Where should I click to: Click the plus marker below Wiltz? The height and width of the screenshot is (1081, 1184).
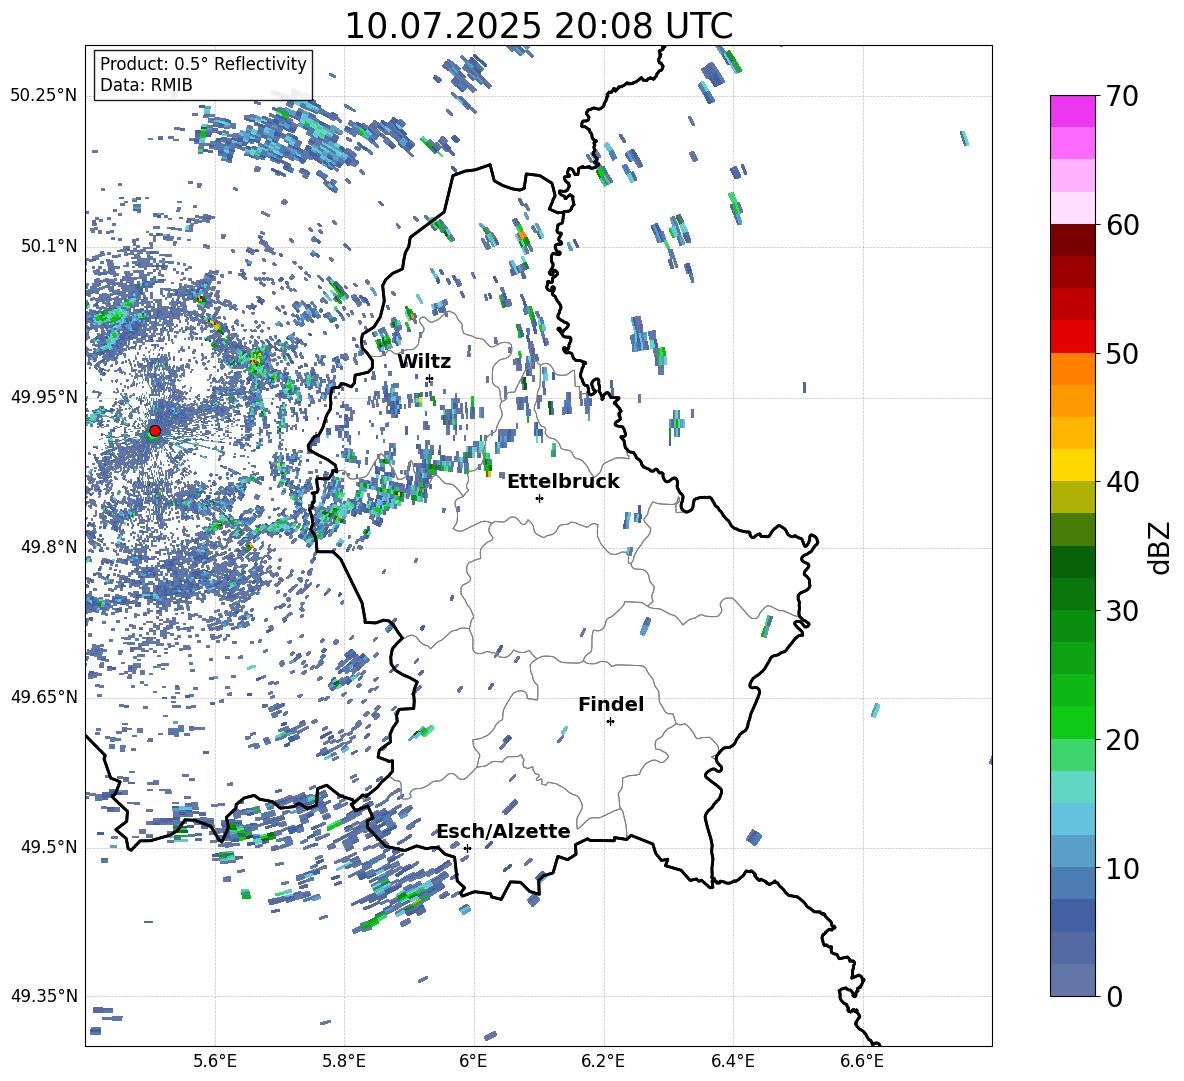pos(429,379)
